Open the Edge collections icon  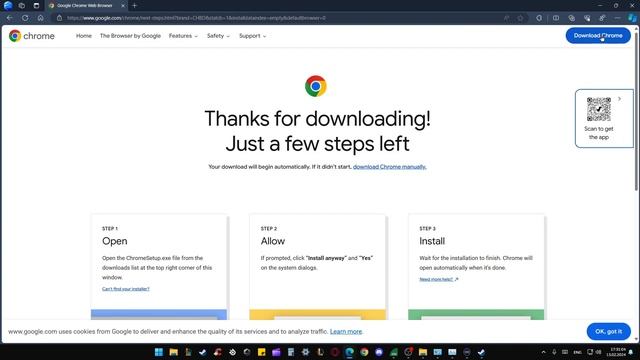571,18
